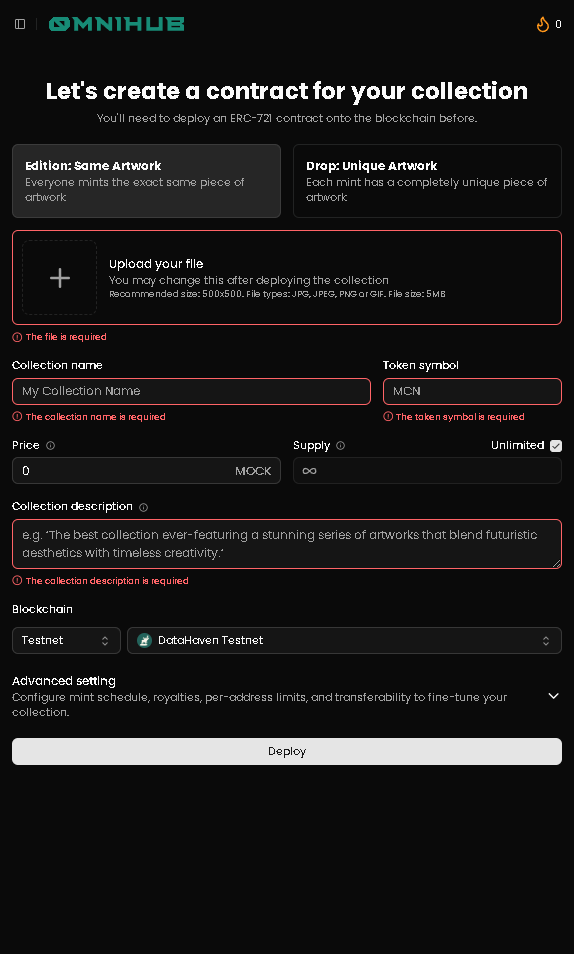
Task: Click the Blockchain label
Action: (x=42, y=609)
